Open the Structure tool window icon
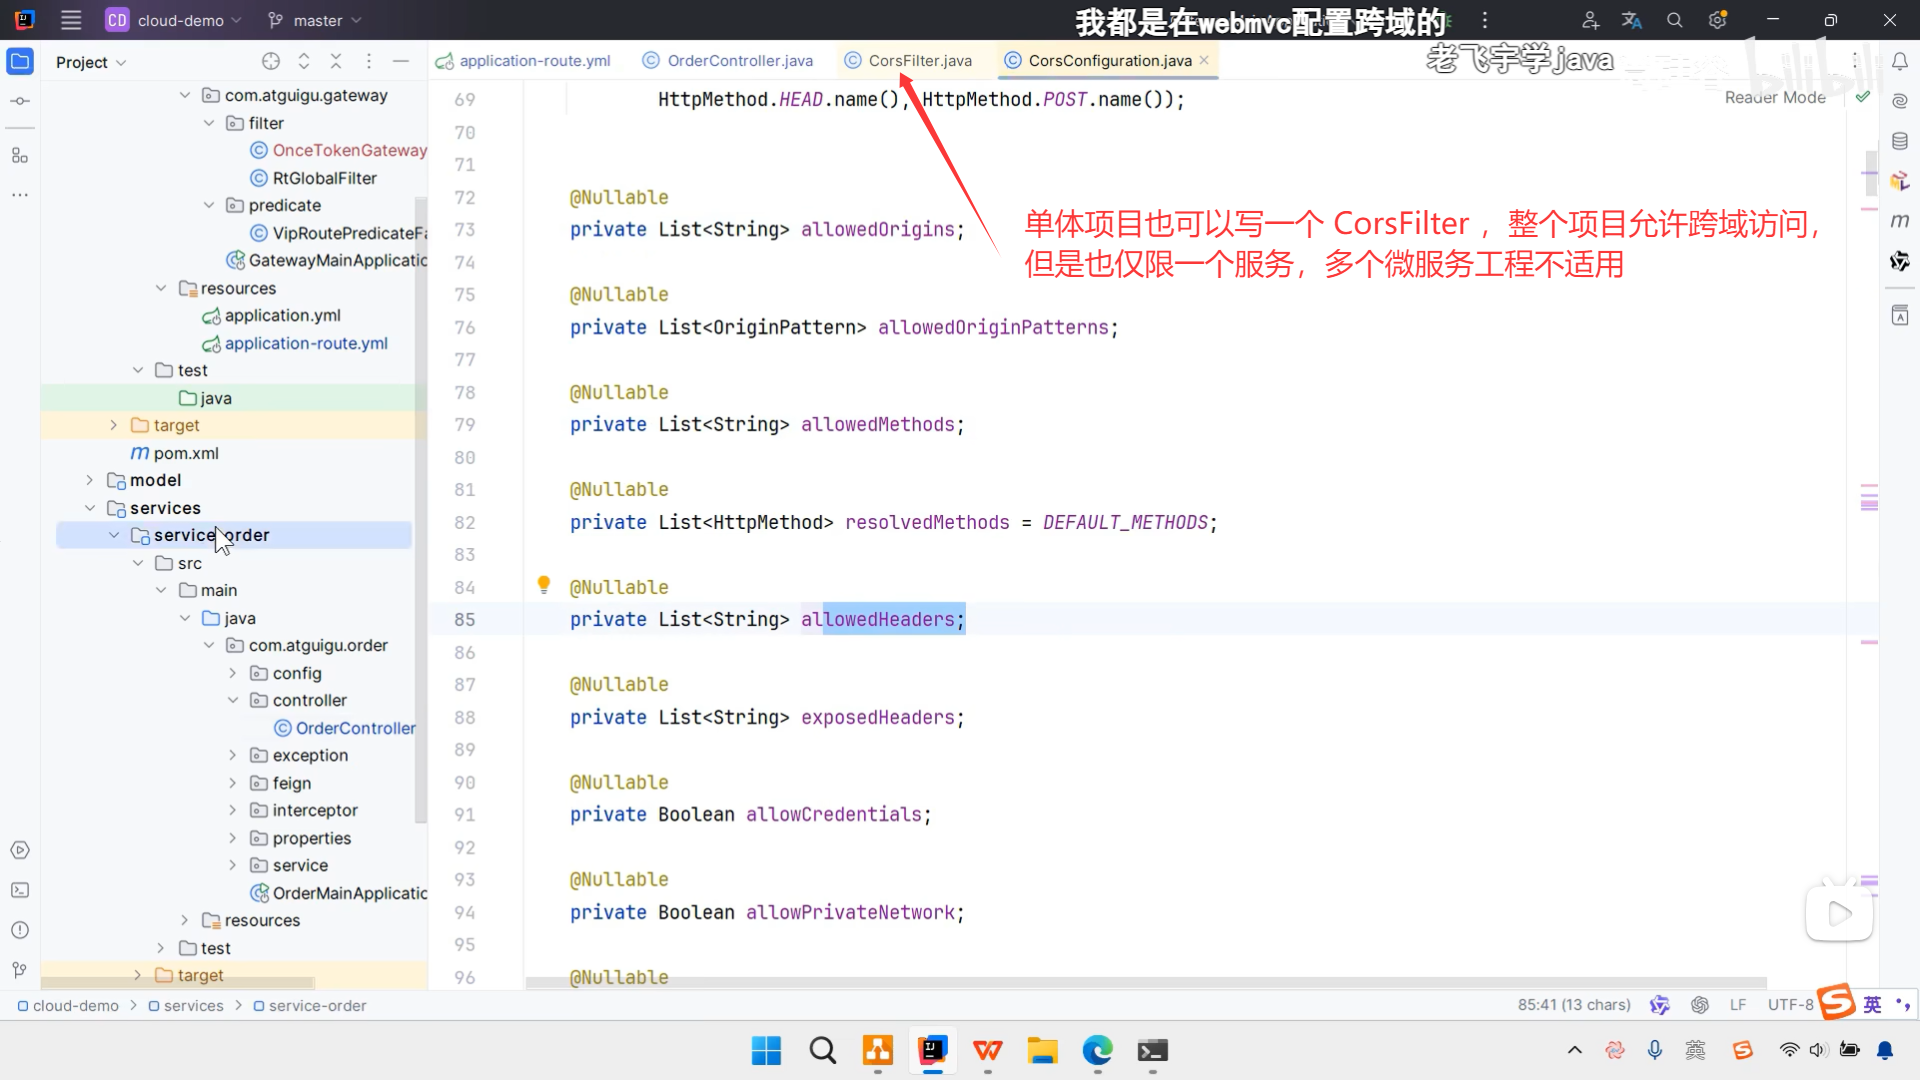 click(20, 156)
